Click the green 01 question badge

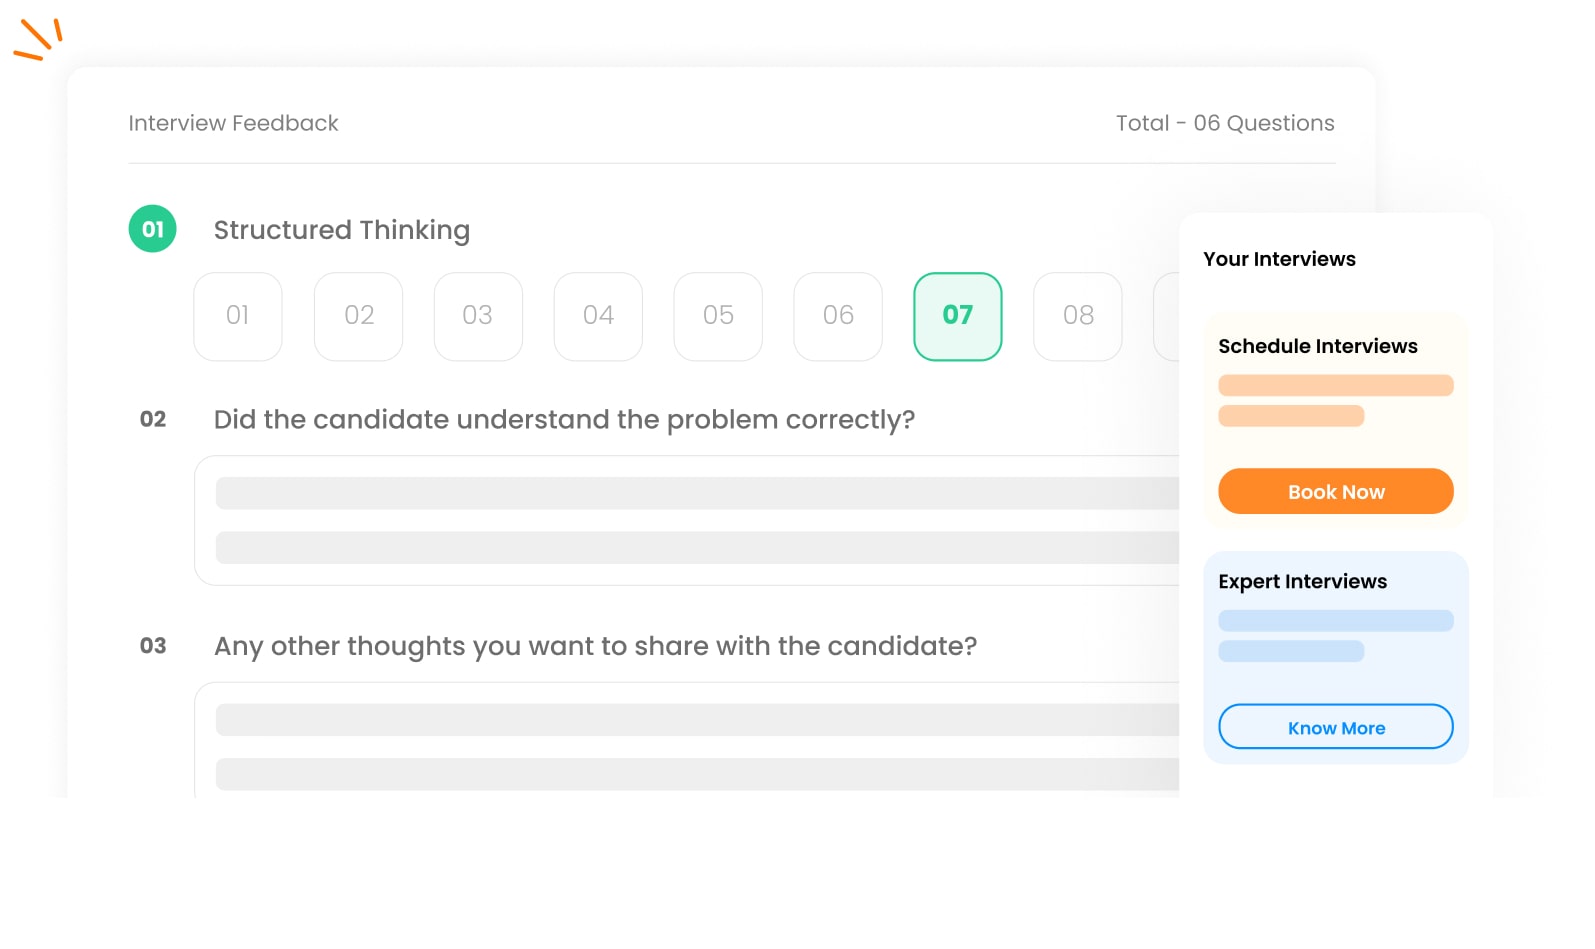(x=153, y=229)
